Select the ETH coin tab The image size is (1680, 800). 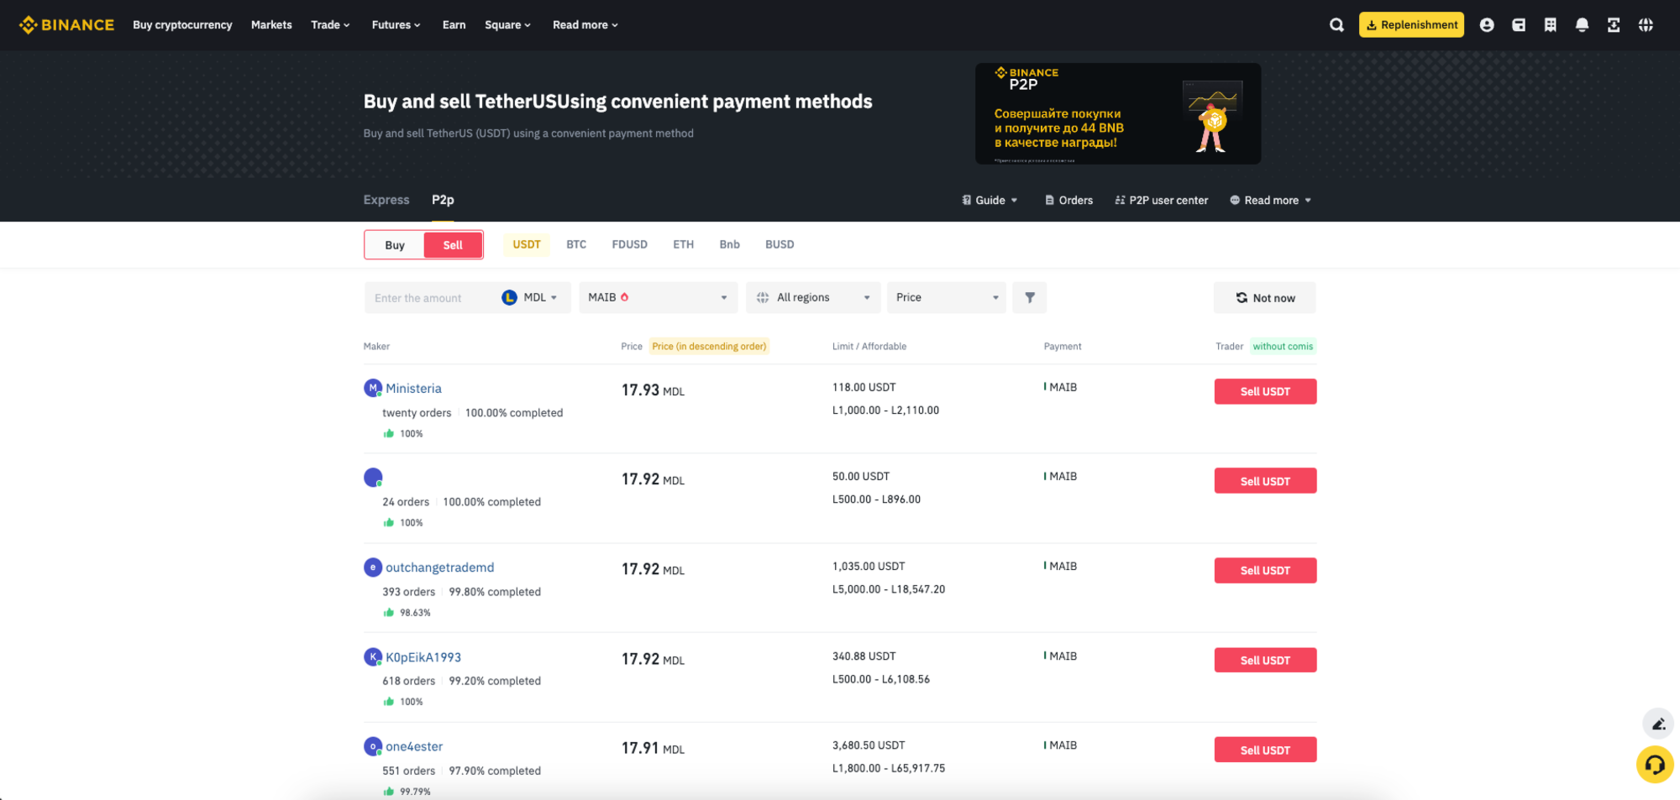683,244
